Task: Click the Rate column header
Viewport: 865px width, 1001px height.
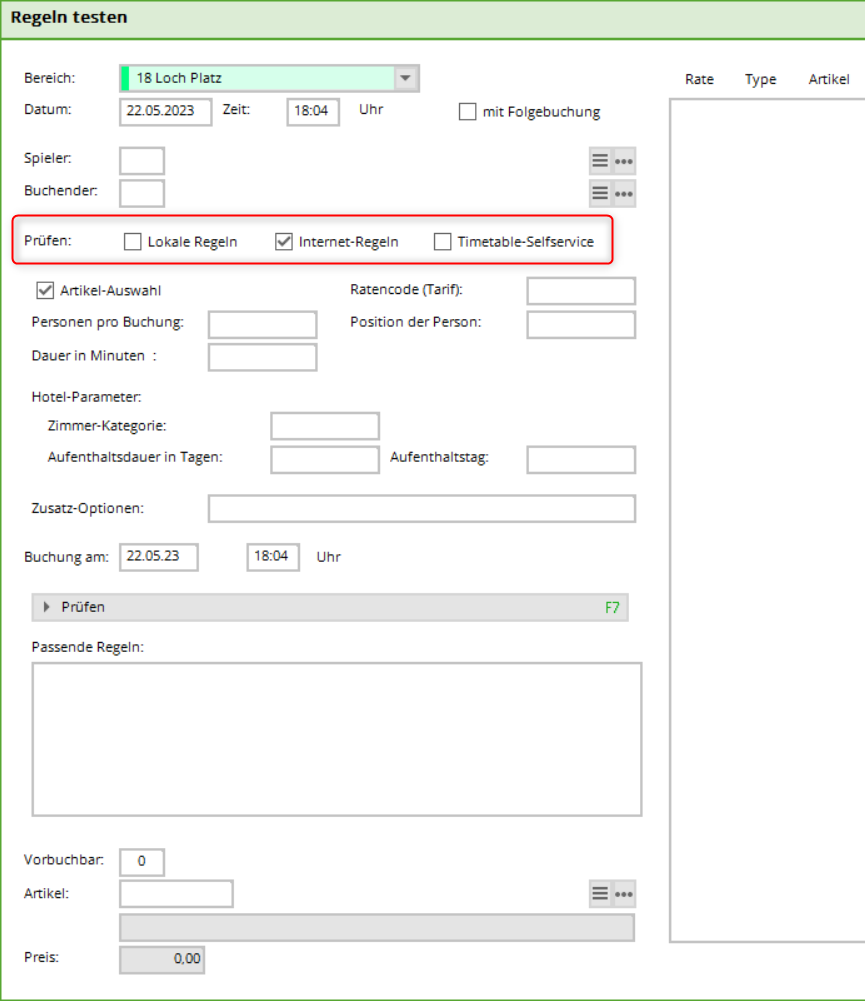Action: click(699, 79)
